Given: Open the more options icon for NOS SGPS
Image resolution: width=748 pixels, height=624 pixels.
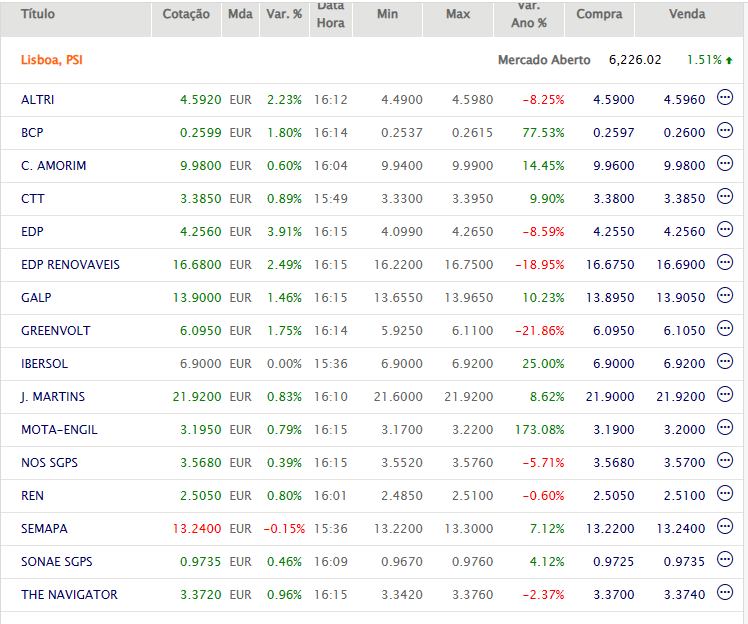Looking at the screenshot, I should (x=725, y=460).
